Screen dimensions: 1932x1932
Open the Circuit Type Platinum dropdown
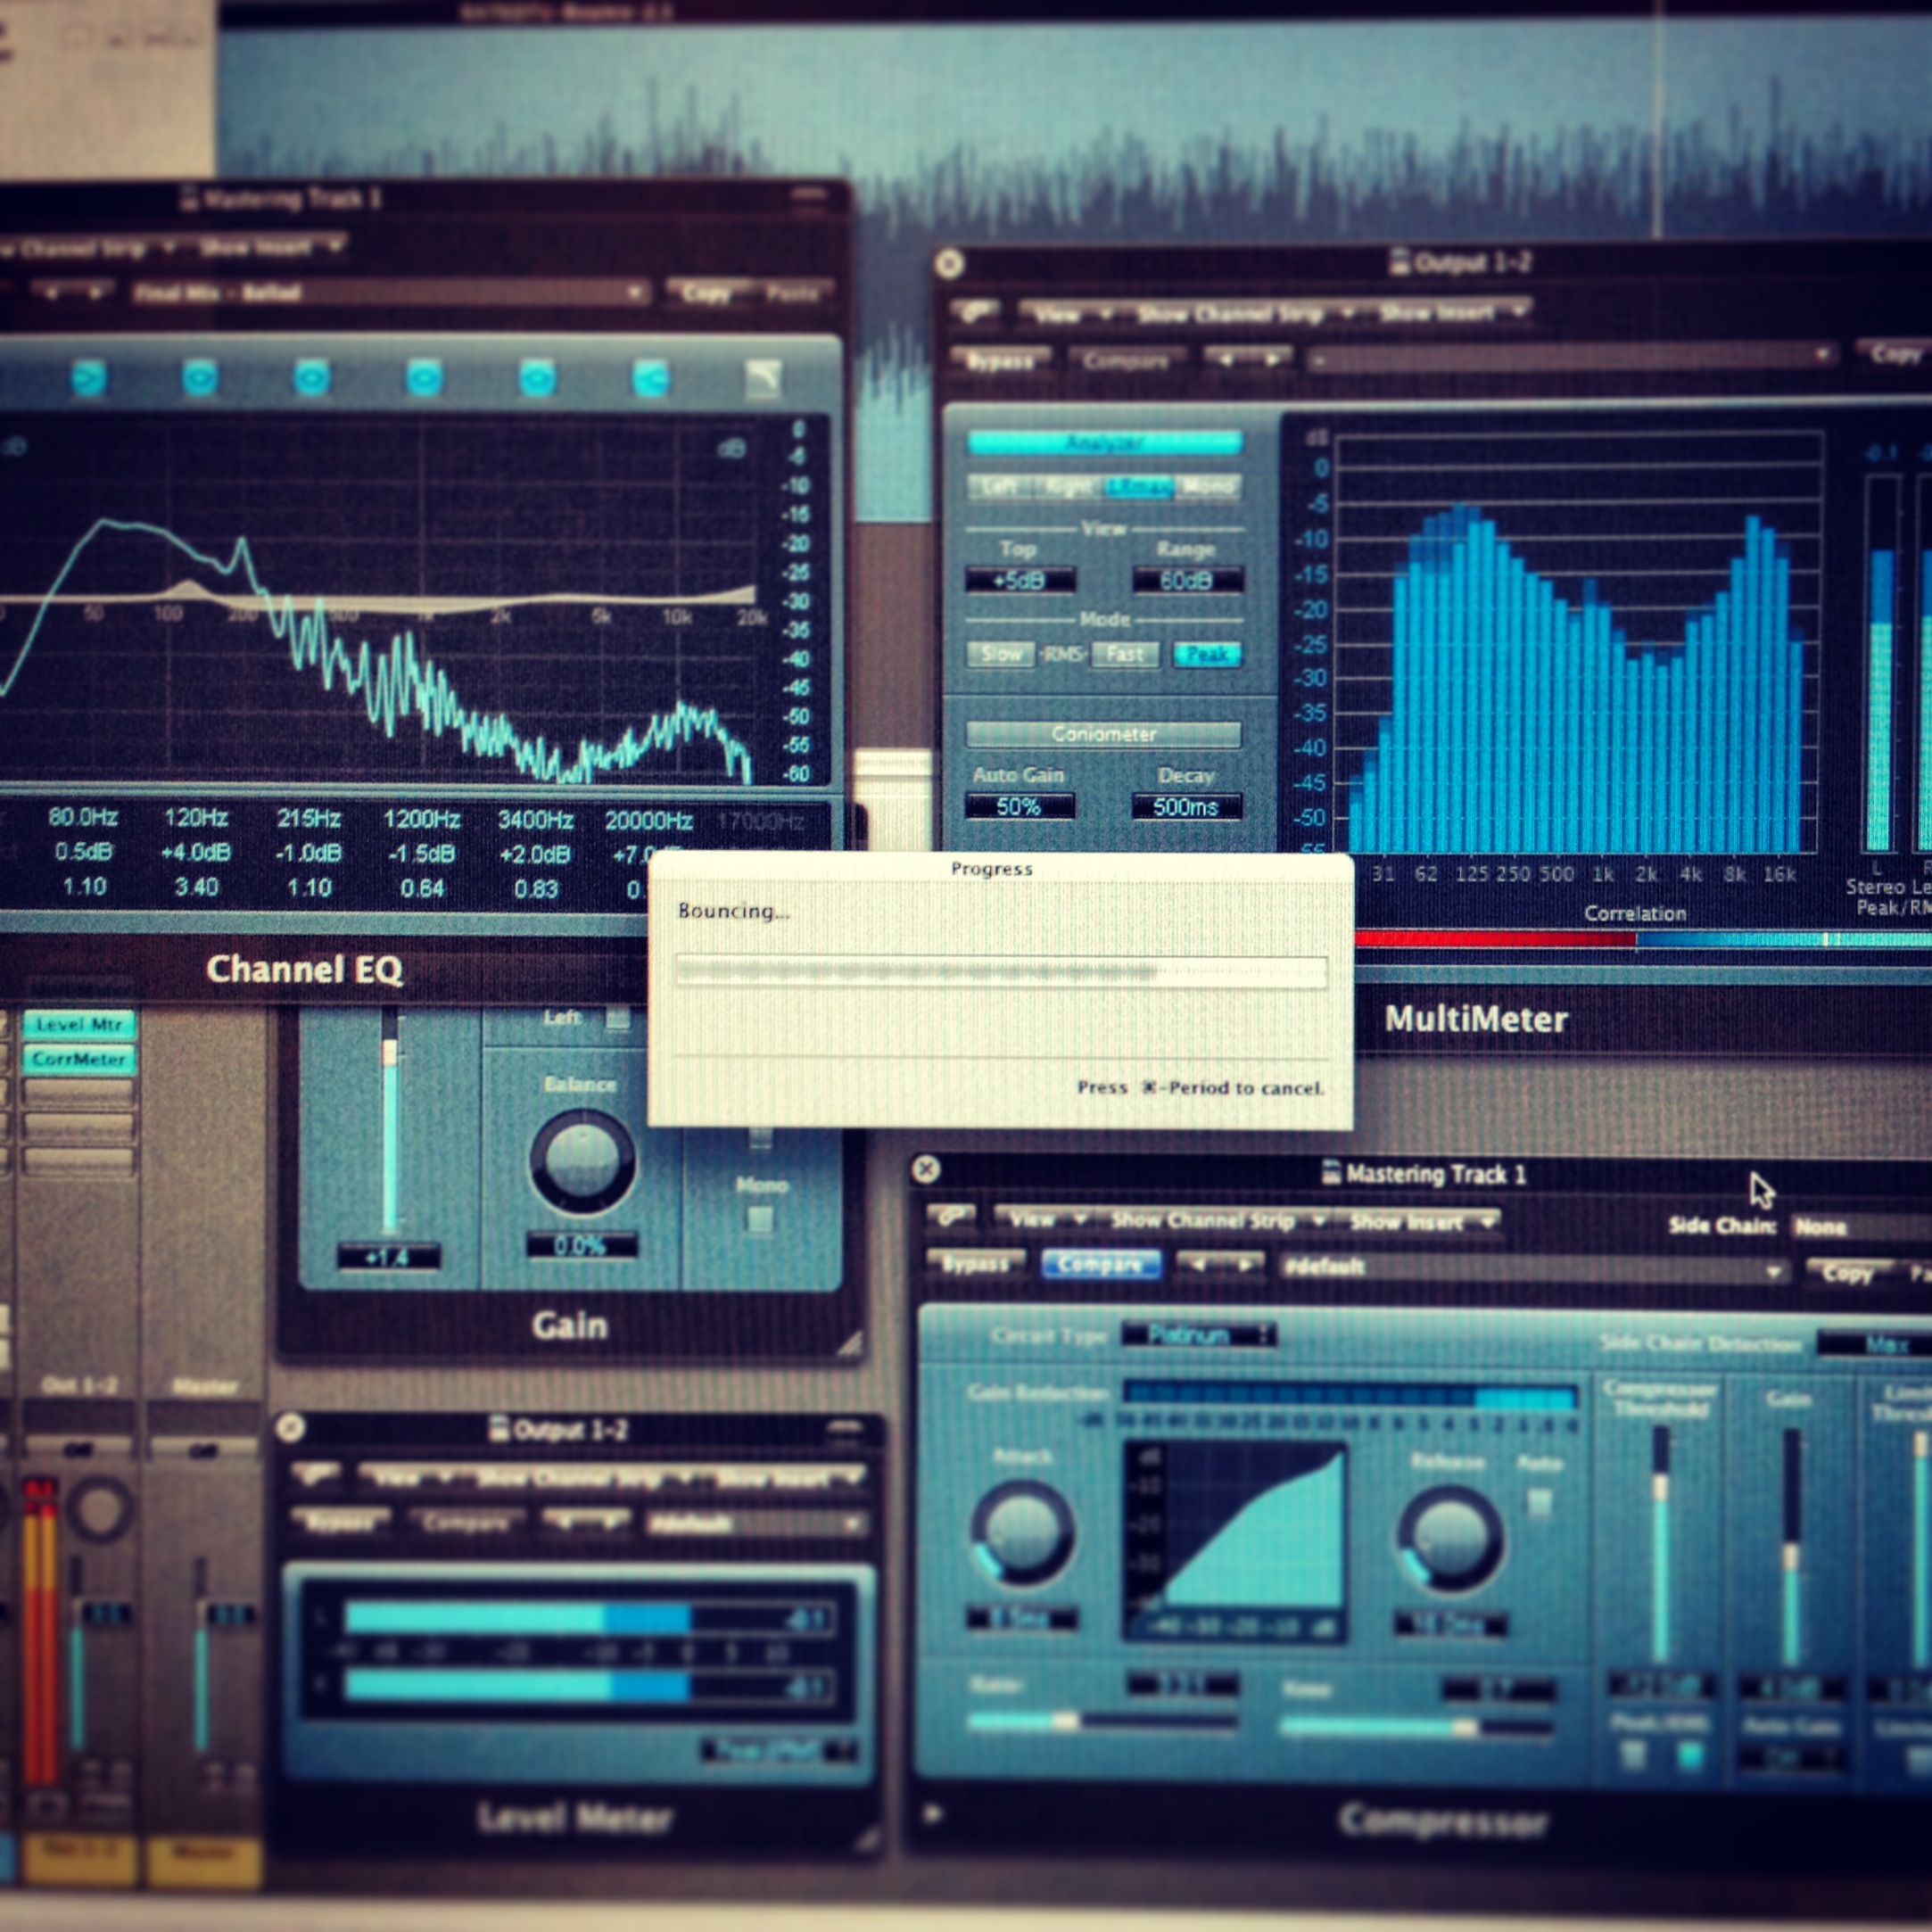1198,1334
